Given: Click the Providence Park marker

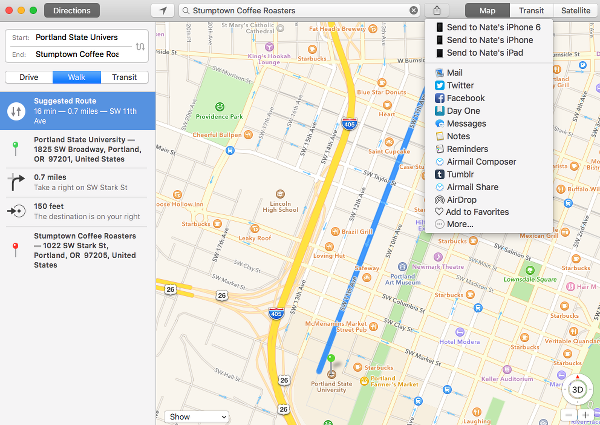Looking at the screenshot, I should tap(220, 106).
